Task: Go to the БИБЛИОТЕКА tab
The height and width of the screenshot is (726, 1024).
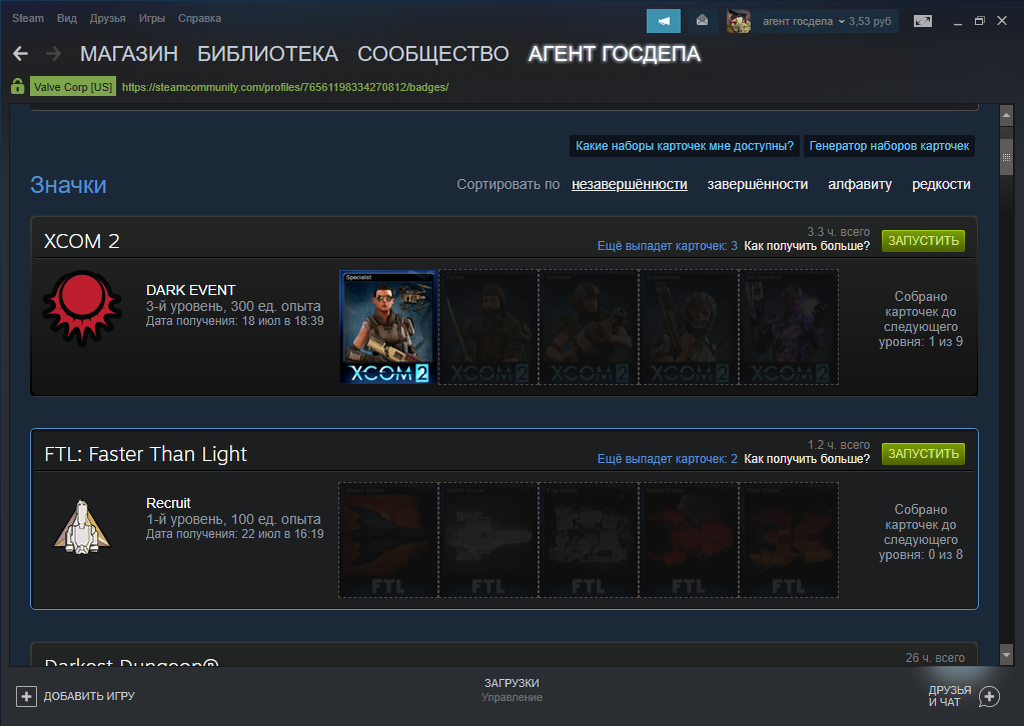Action: (268, 54)
